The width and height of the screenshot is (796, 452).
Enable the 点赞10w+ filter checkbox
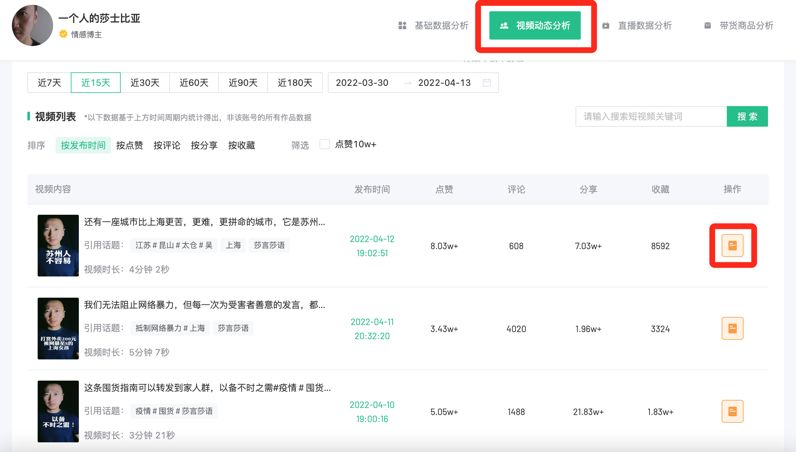click(x=324, y=145)
